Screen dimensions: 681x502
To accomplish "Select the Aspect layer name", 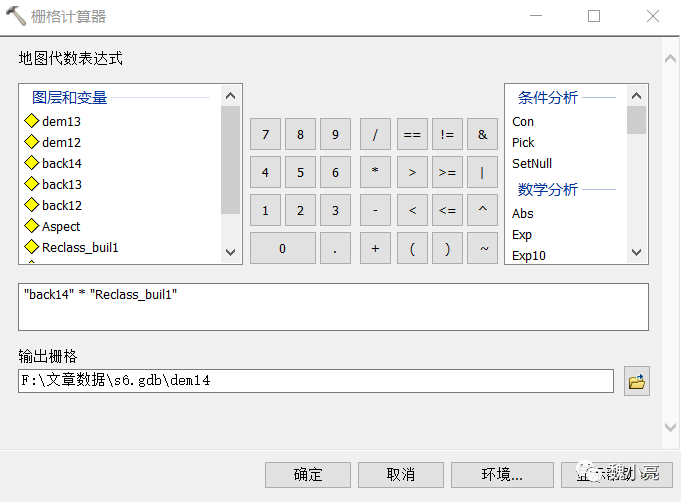I will coord(61,227).
